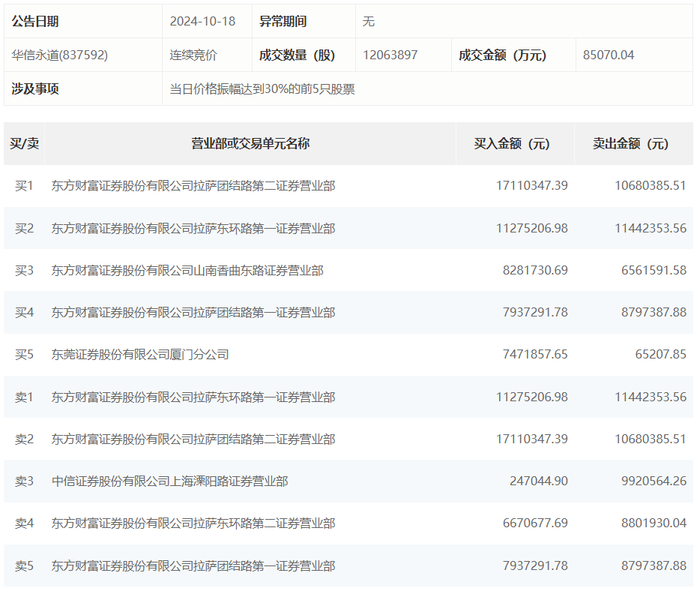
Task: Open 买1 branch 拉萨团结路第二证券营业部
Action: (x=193, y=186)
